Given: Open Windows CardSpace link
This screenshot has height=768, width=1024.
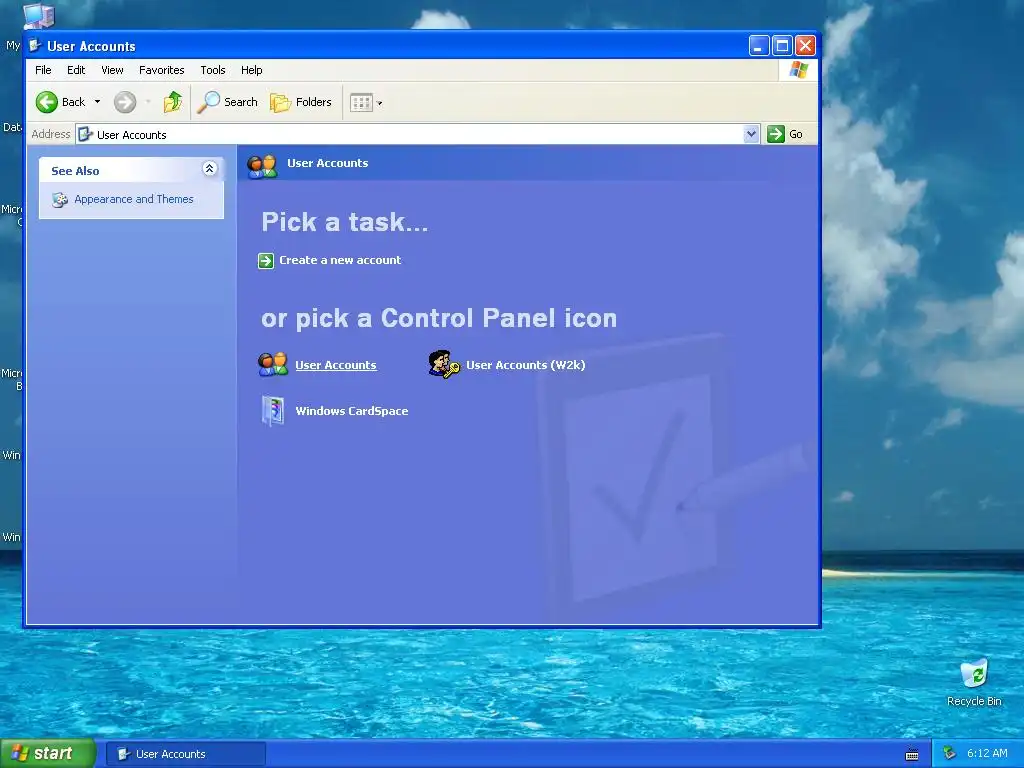Looking at the screenshot, I should point(352,411).
